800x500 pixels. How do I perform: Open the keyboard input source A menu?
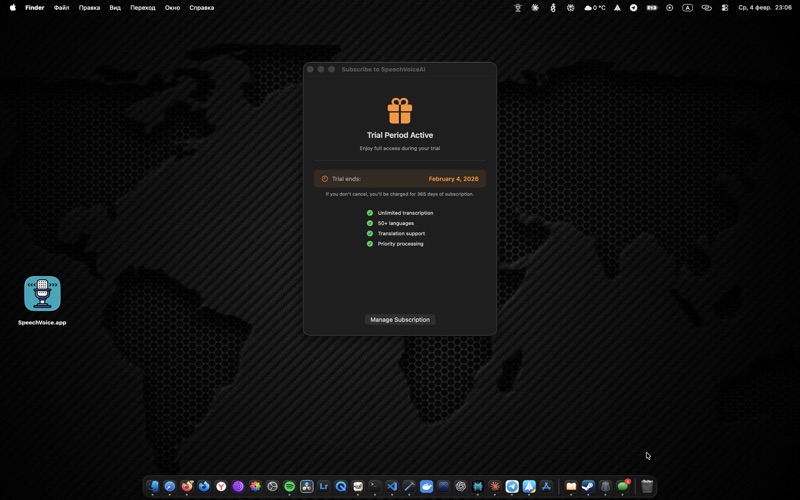pyautogui.click(x=687, y=8)
